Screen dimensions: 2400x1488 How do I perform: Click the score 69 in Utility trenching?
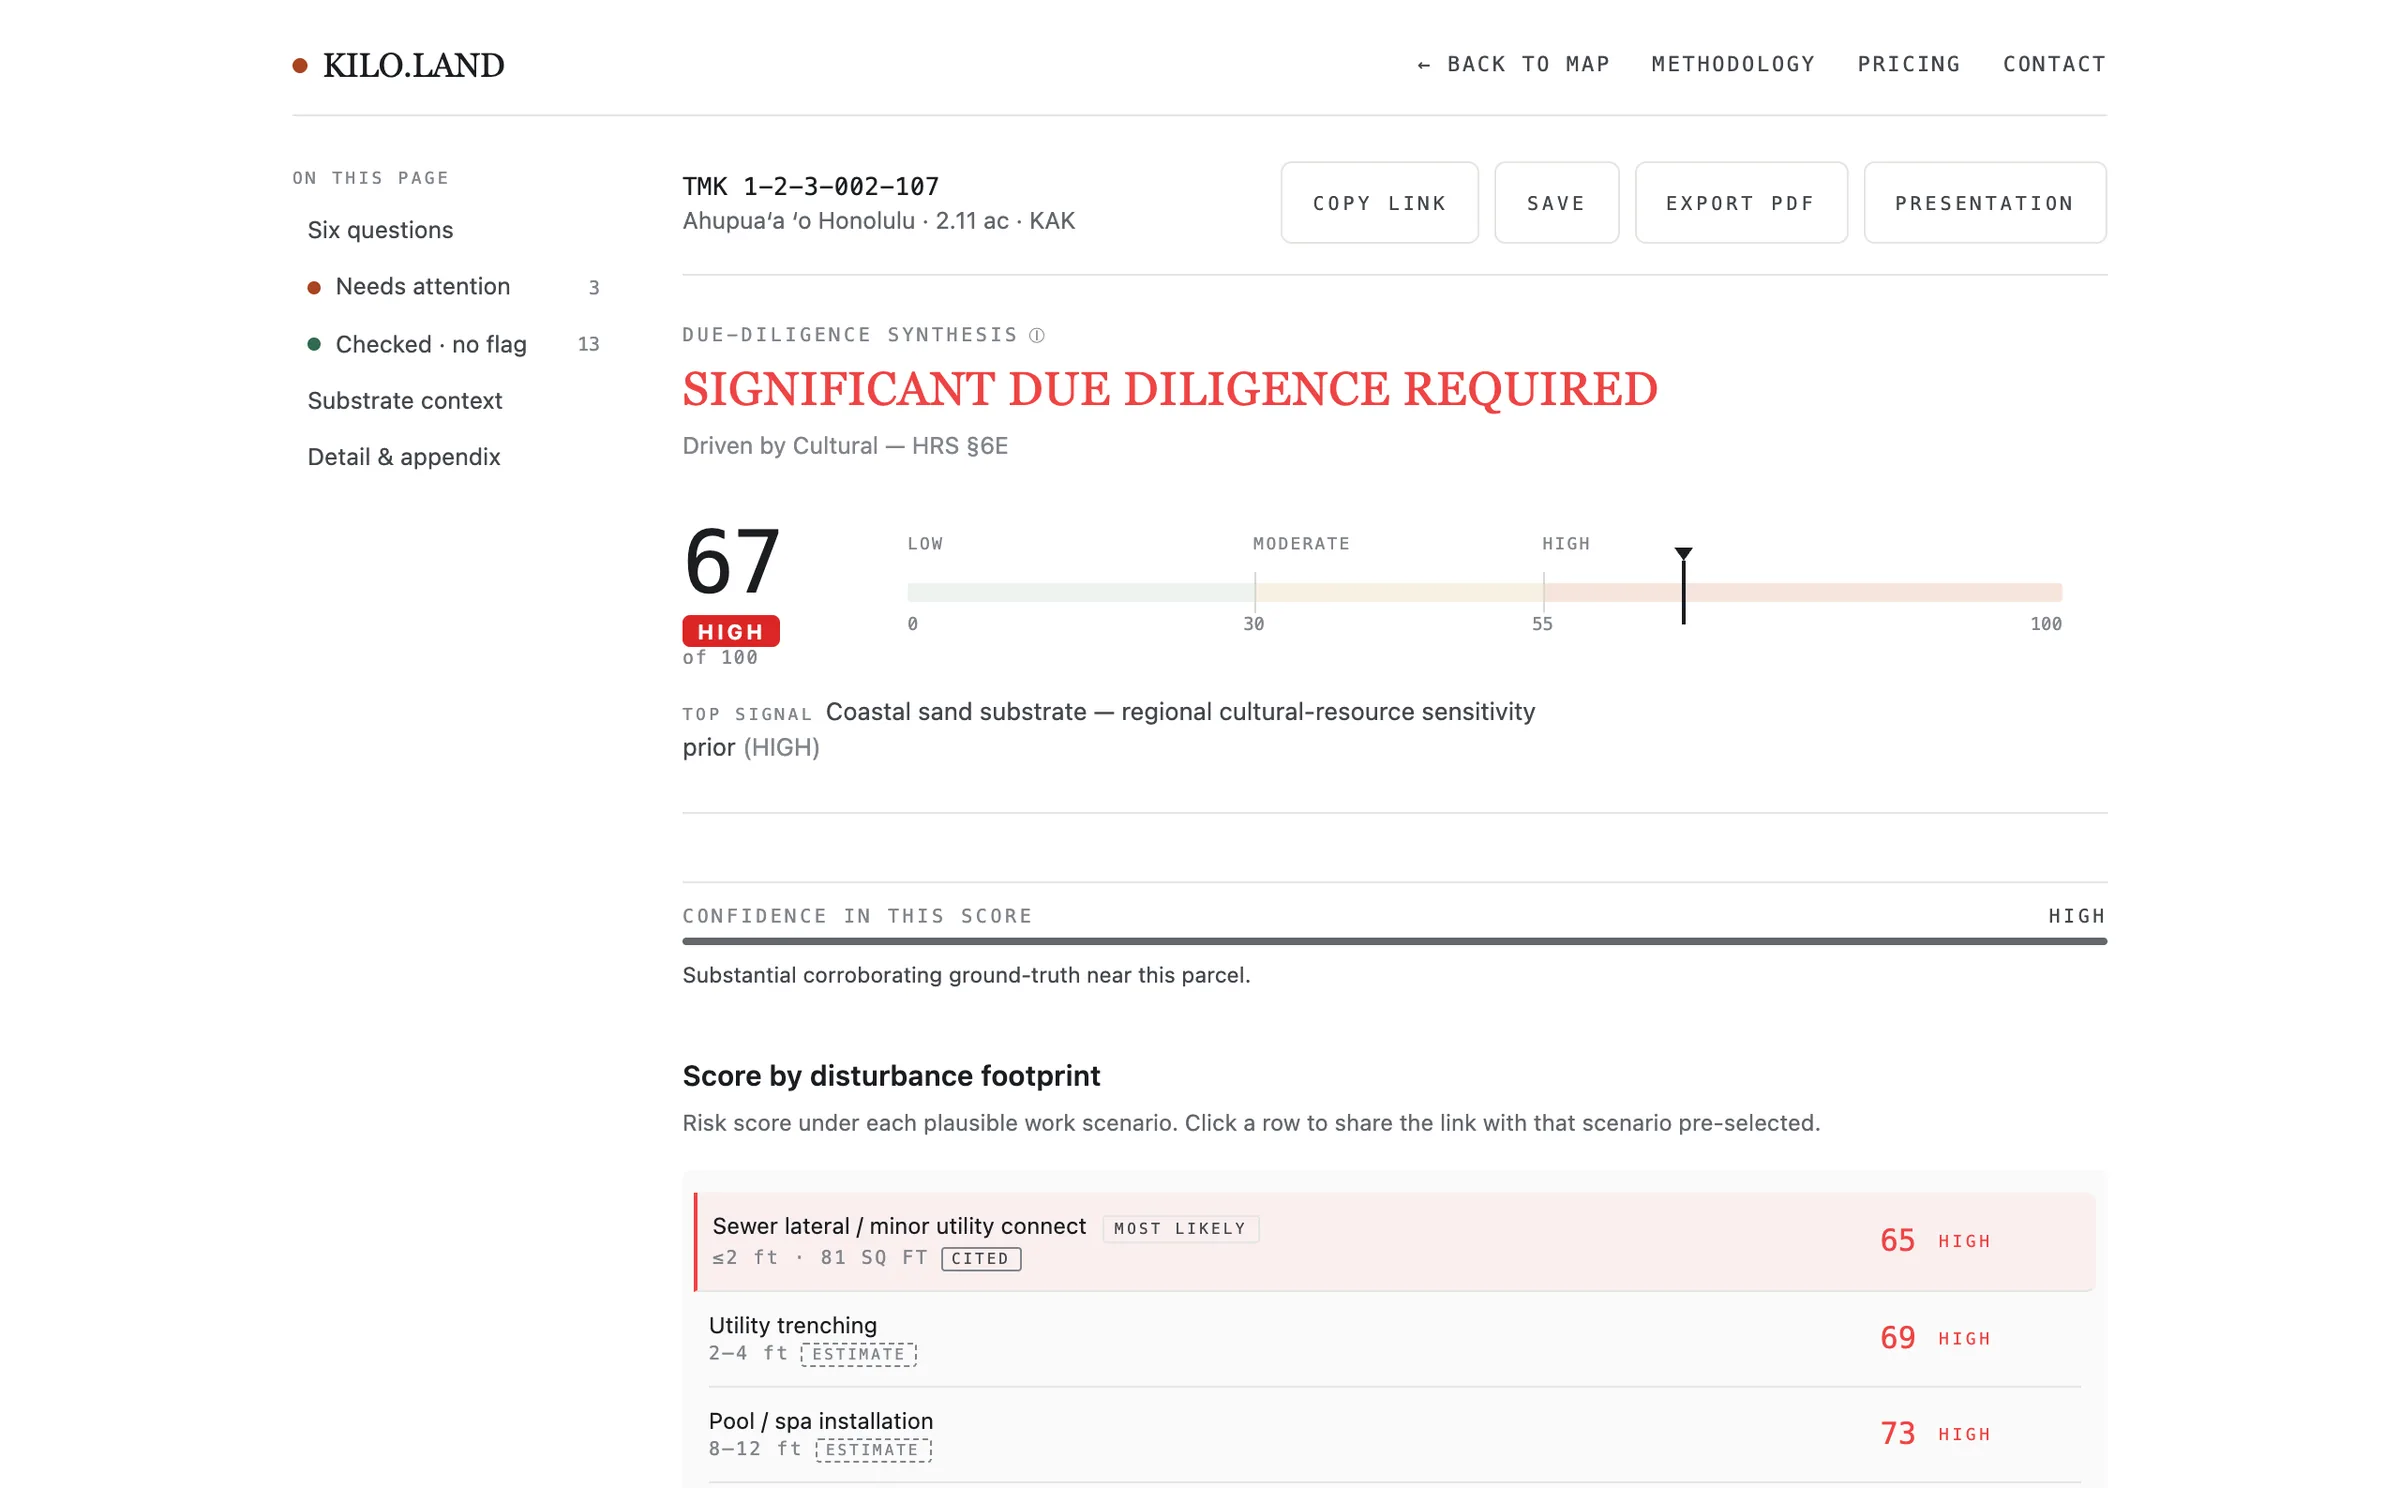coord(1897,1338)
